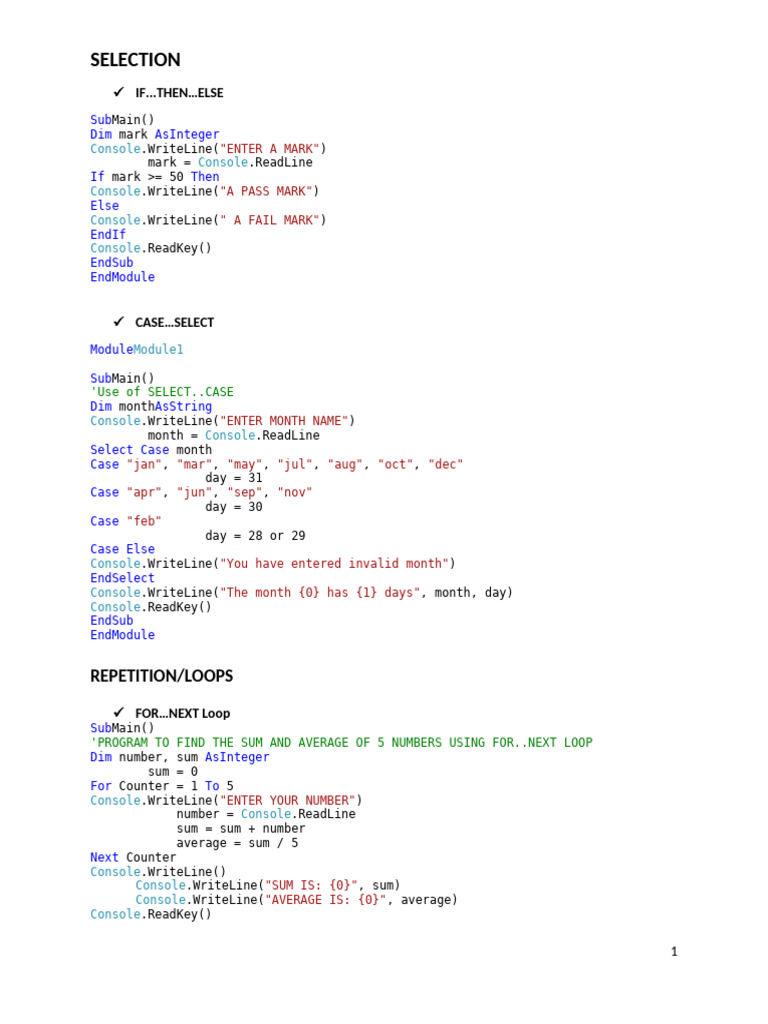
Task: Click the line 'Dim monthAsString'
Action: [151, 406]
